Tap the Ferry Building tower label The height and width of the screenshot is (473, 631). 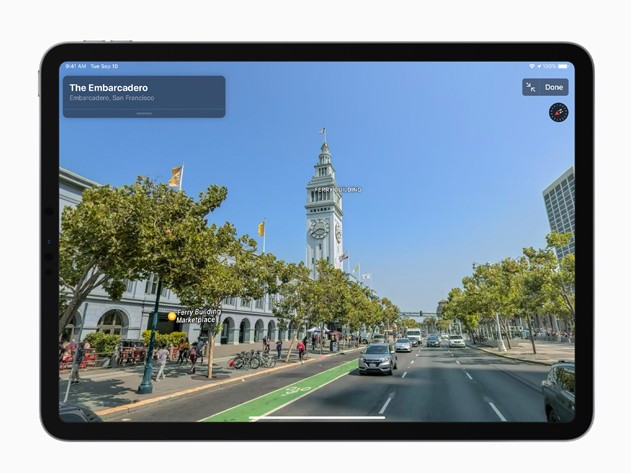pos(338,190)
